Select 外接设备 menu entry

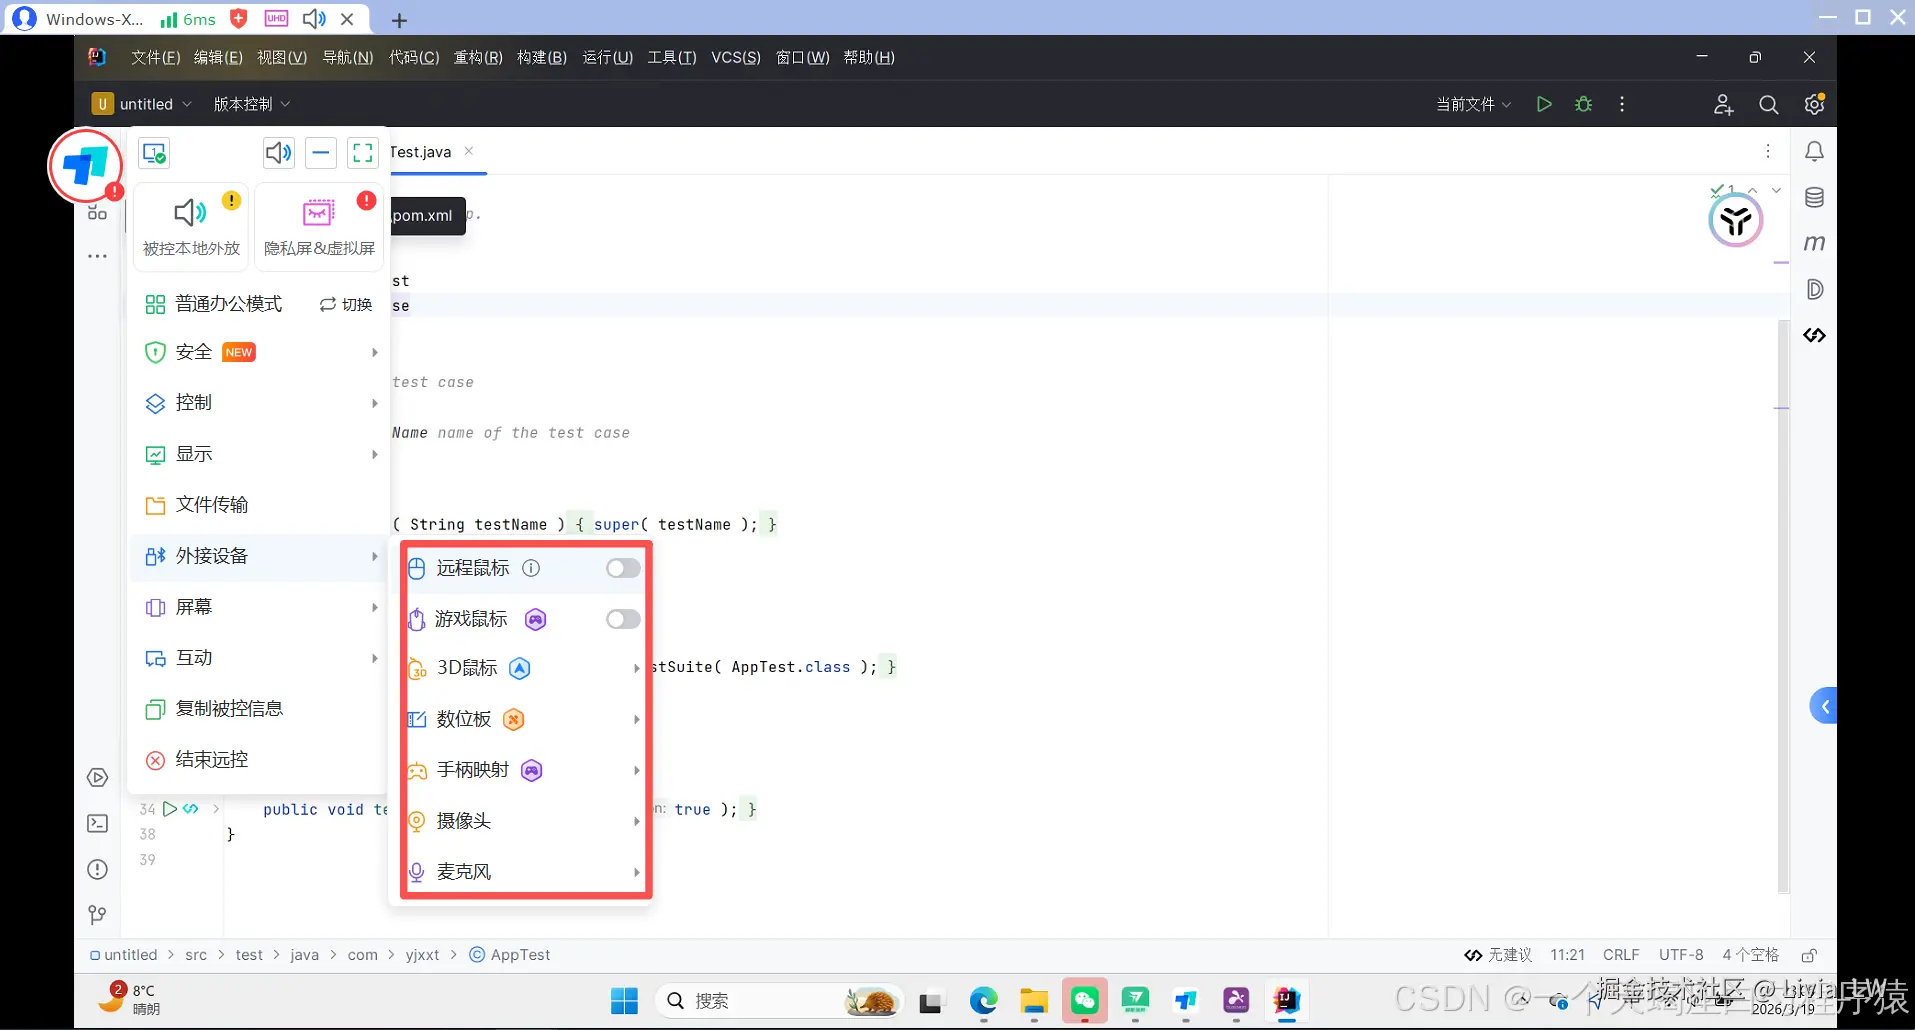258,556
